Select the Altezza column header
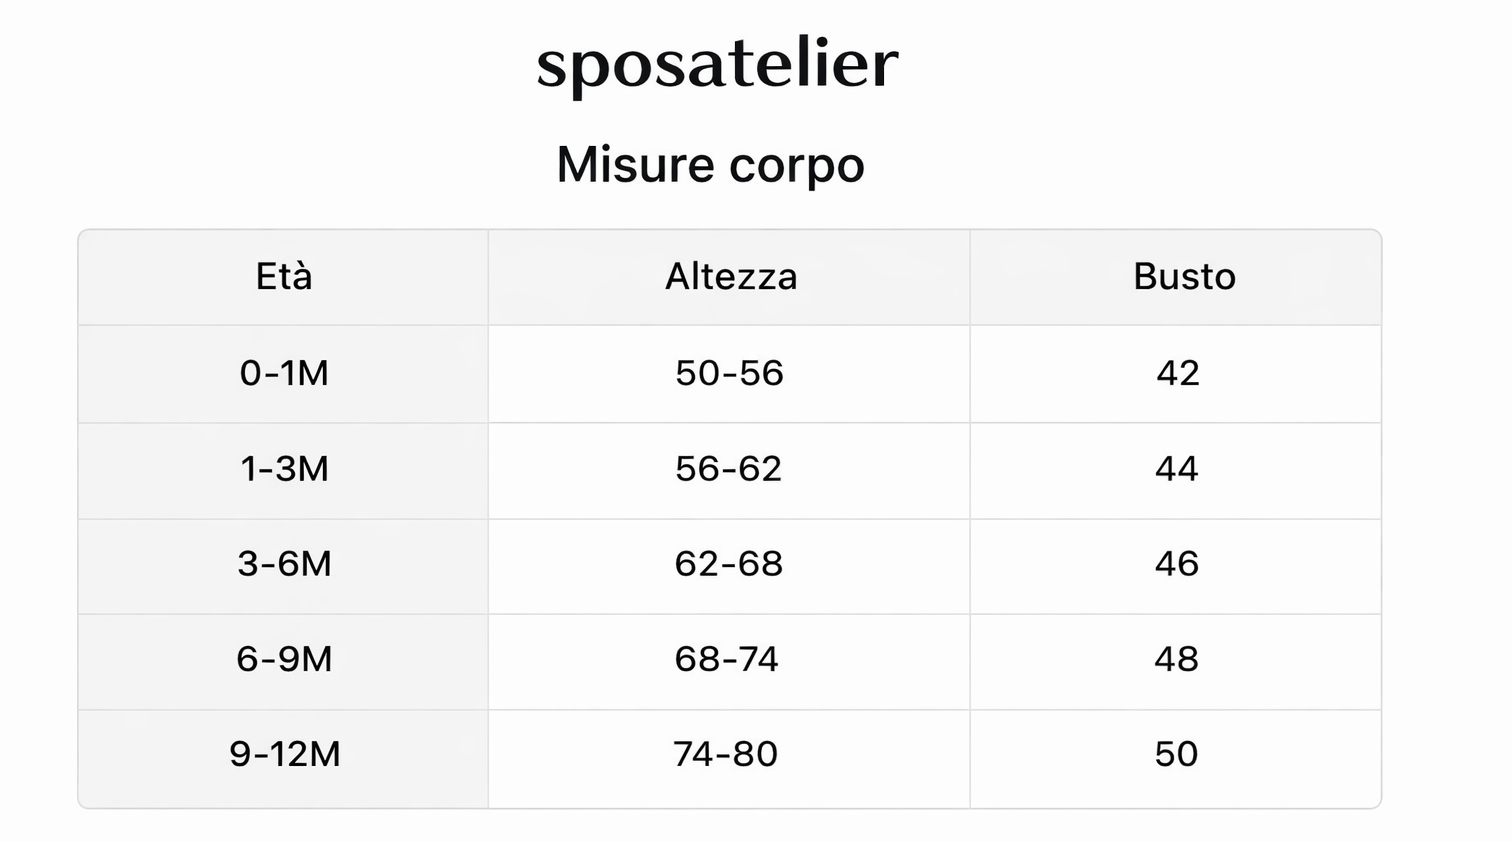The width and height of the screenshot is (1512, 841). tap(731, 277)
